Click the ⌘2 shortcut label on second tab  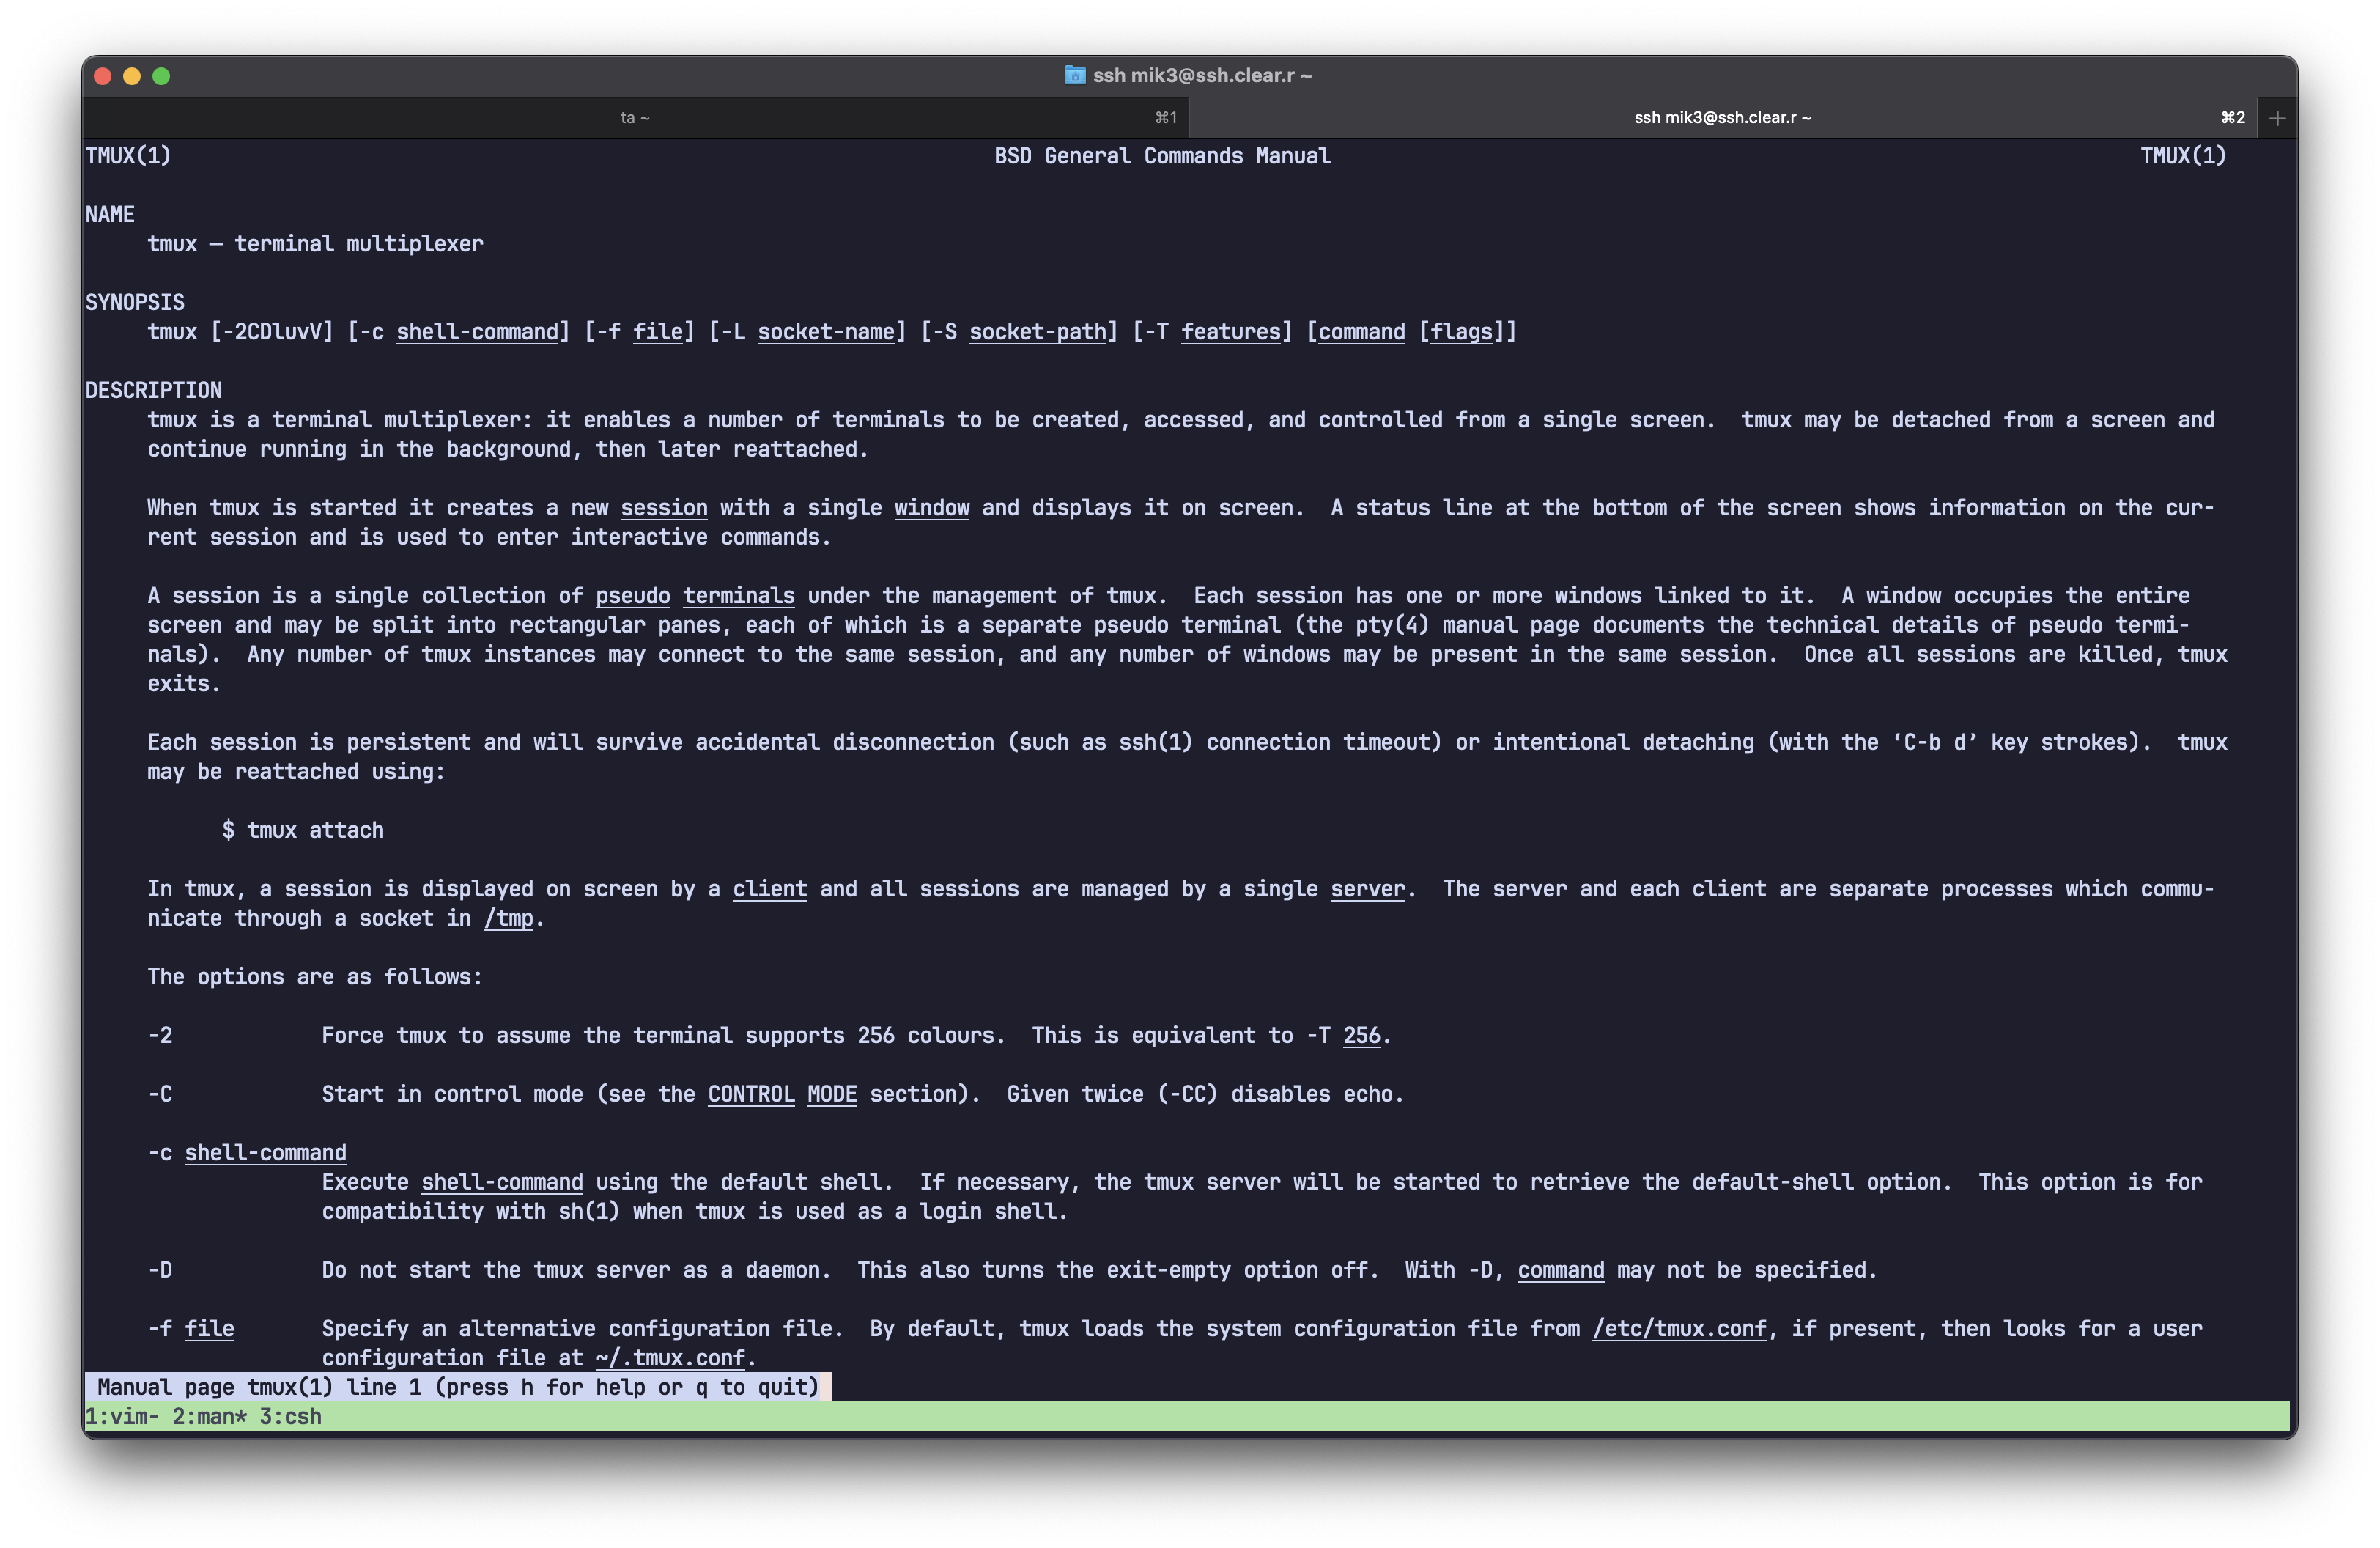coord(2233,118)
